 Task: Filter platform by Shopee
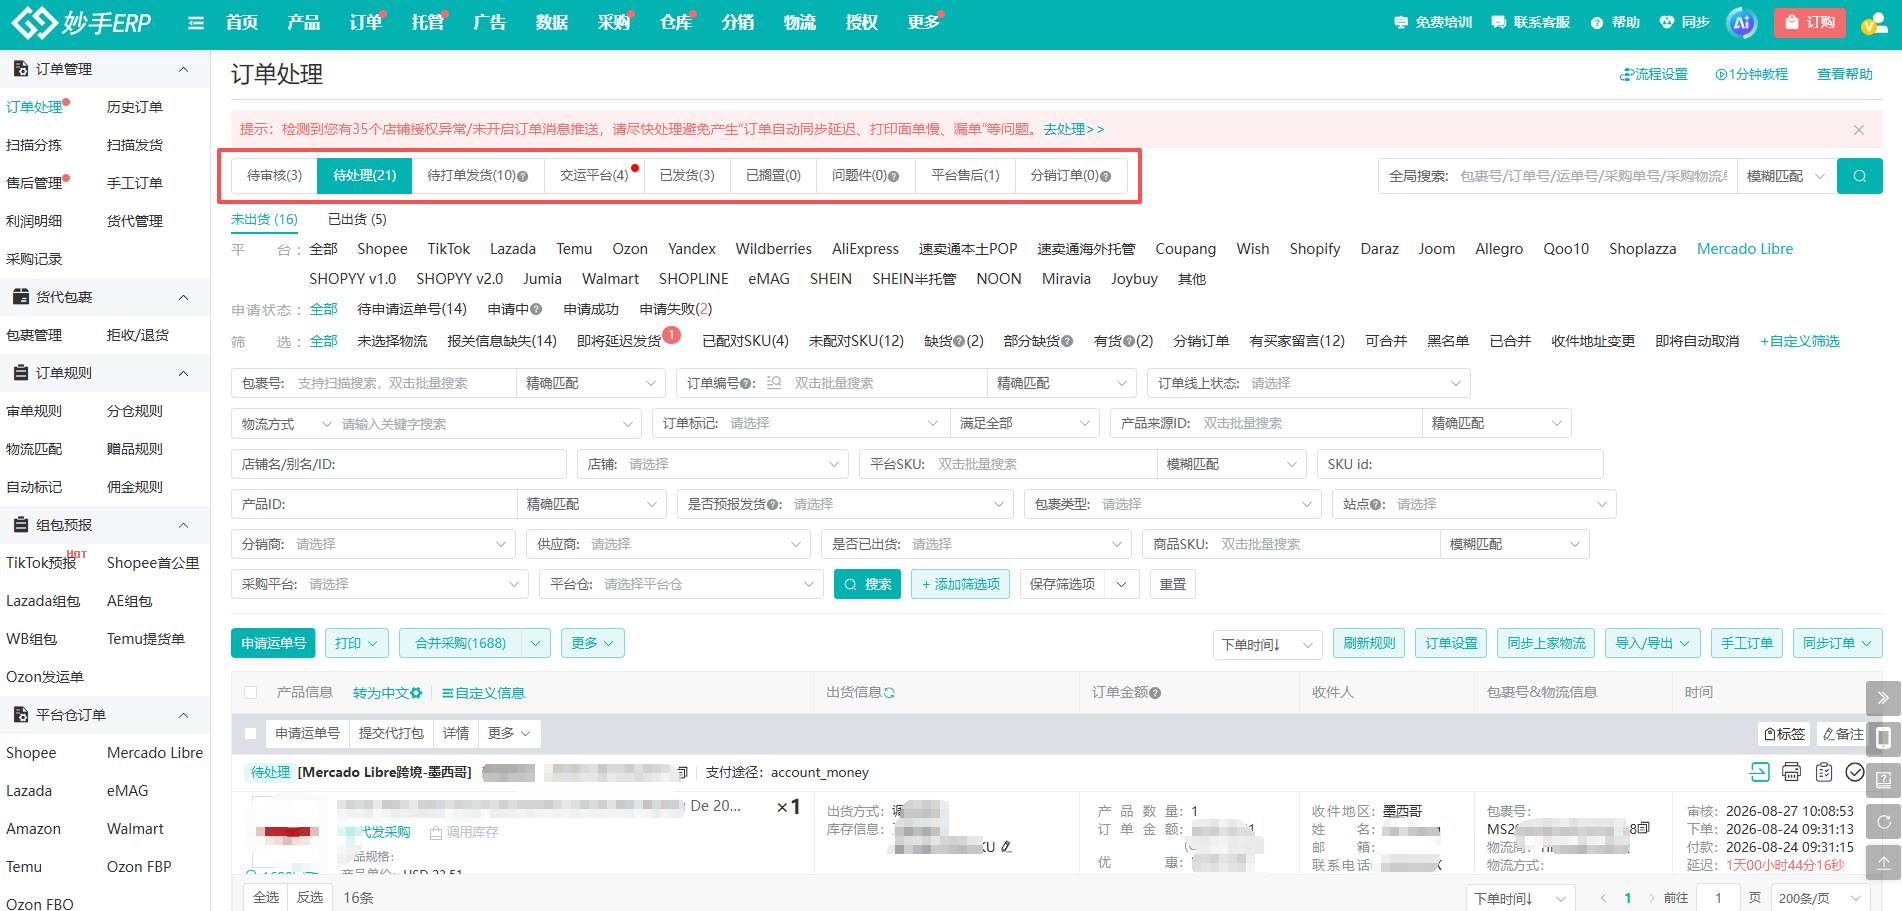click(x=382, y=249)
